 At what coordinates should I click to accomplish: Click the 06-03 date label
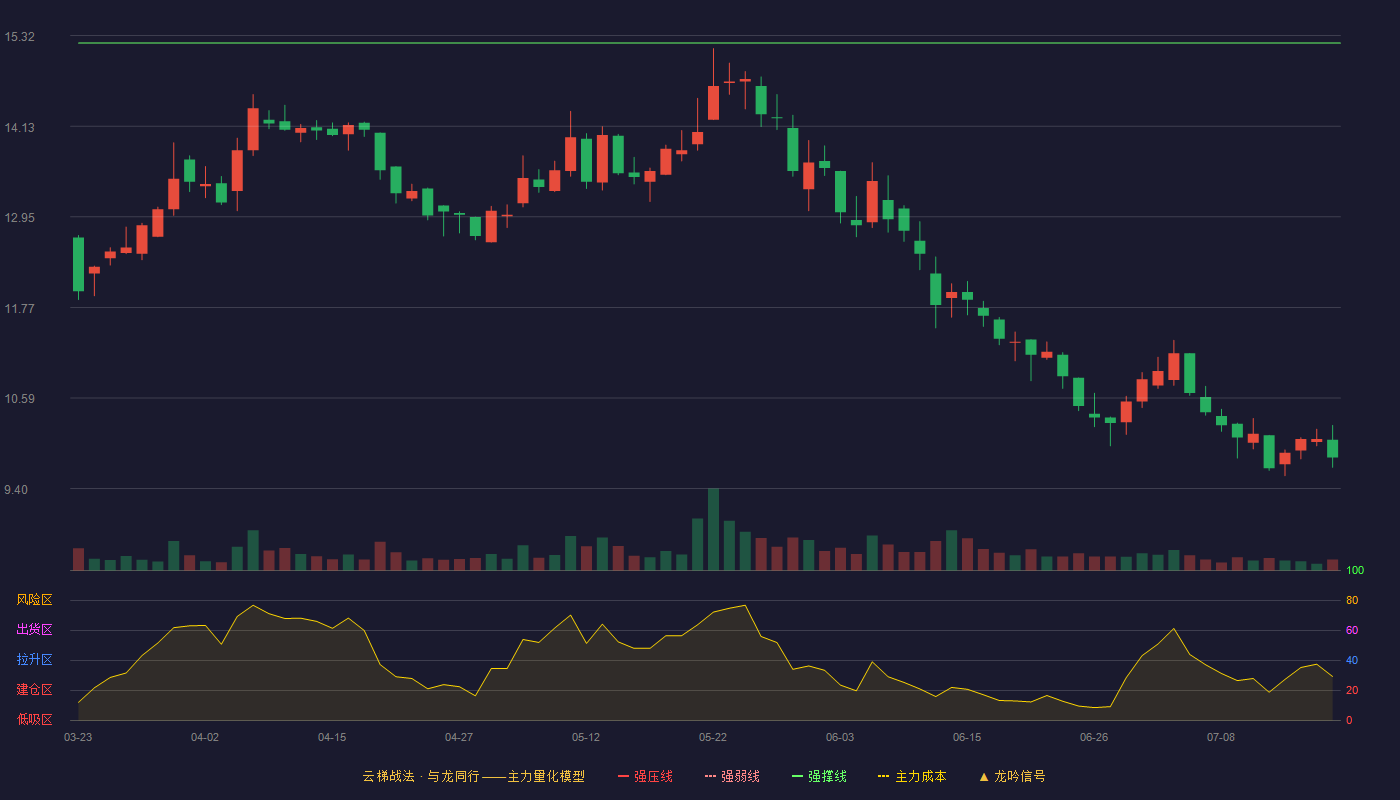[840, 737]
